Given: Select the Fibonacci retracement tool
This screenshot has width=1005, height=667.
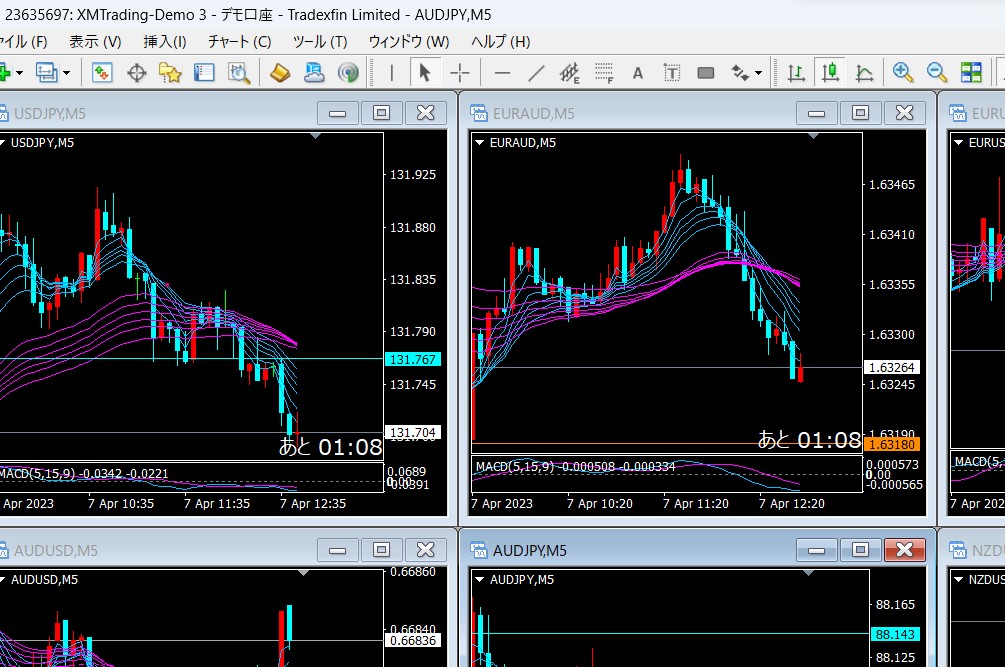Looking at the screenshot, I should 604,73.
